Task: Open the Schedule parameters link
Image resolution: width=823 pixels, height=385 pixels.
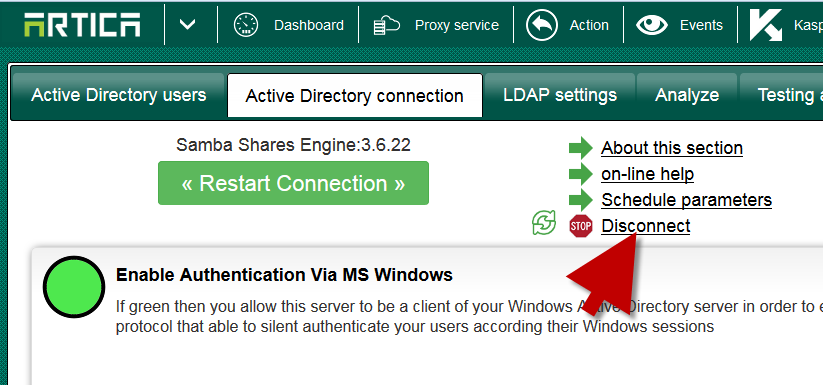Action: [687, 200]
